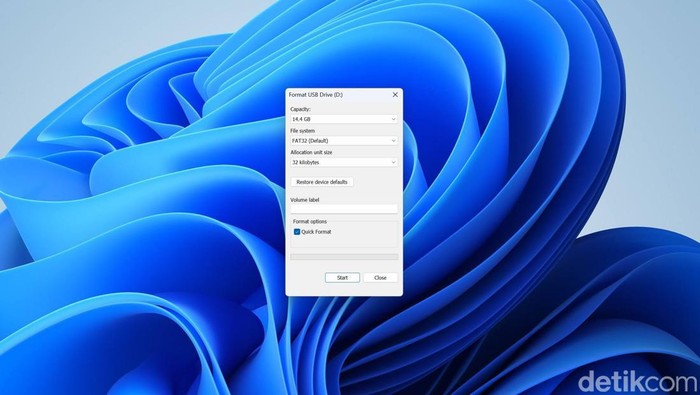Click the format progress bar
The image size is (700, 395).
(x=344, y=257)
